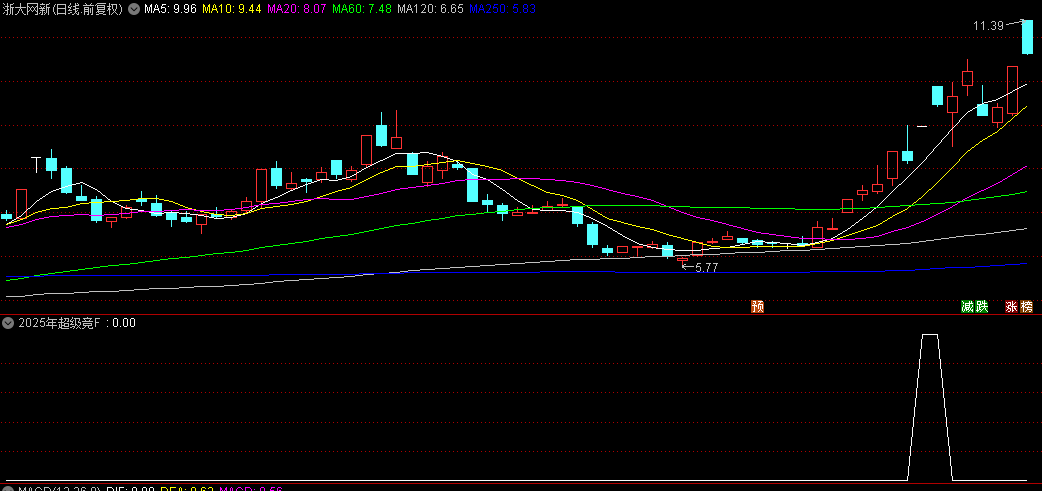This screenshot has height=491, width=1042.
Task: Click the brown 榜 event marker
Action: point(1027,306)
